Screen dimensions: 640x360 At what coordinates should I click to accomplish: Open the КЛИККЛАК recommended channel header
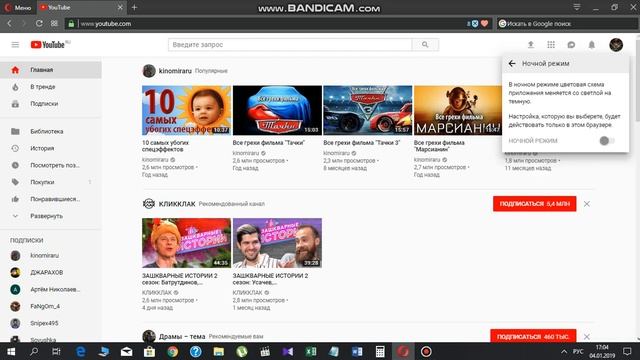pyautogui.click(x=177, y=204)
